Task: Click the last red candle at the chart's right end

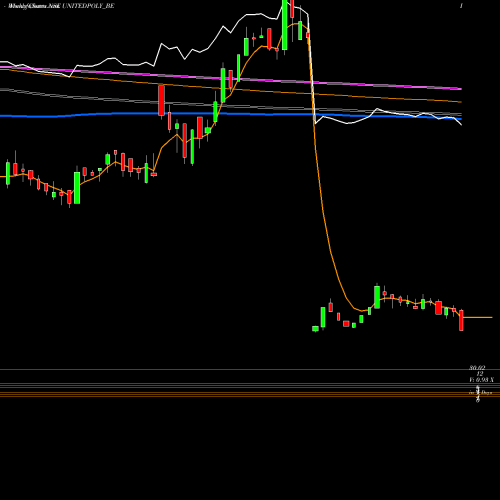Action: (x=461, y=320)
